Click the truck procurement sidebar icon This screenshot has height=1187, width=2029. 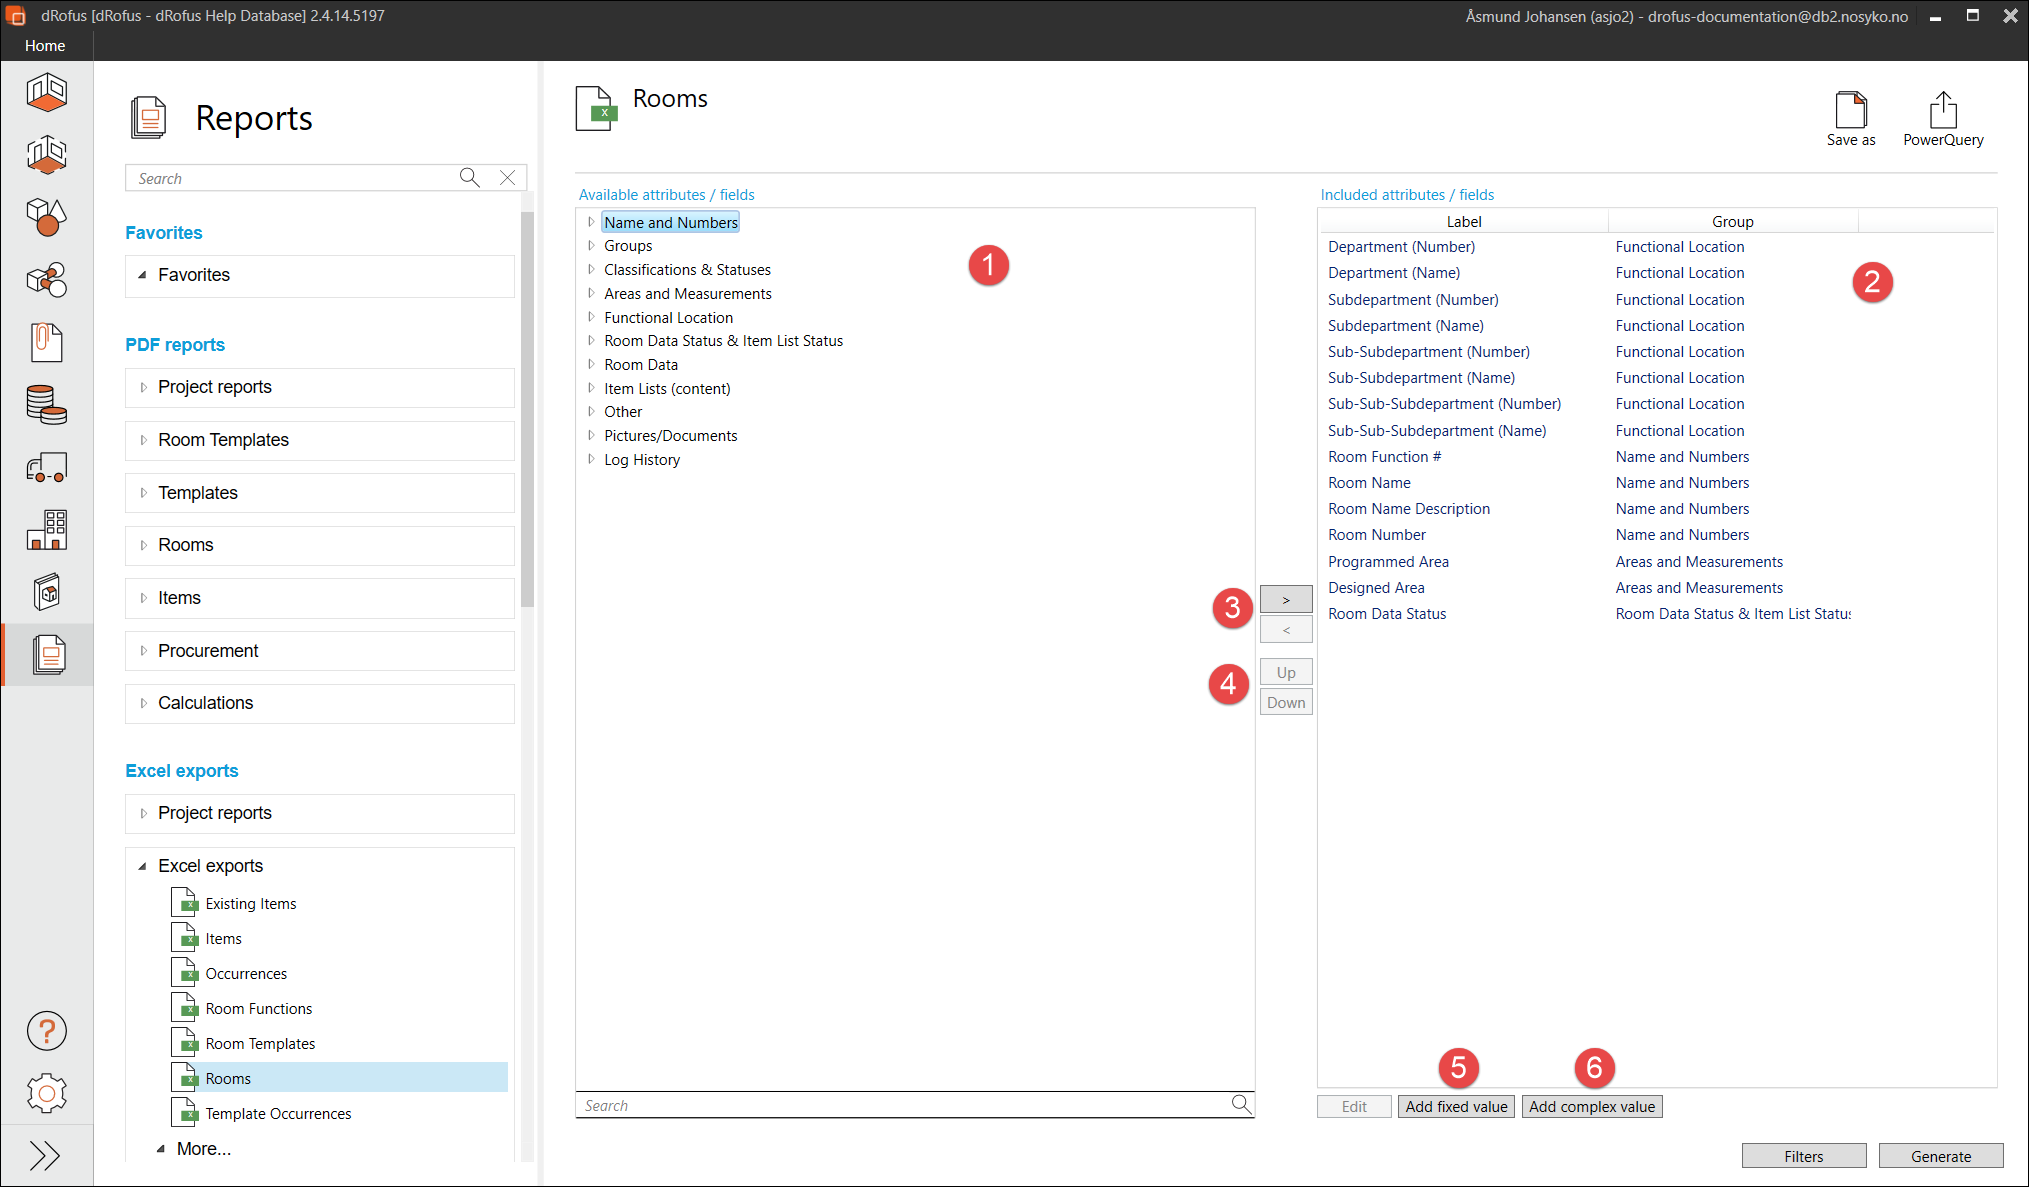pos(47,468)
